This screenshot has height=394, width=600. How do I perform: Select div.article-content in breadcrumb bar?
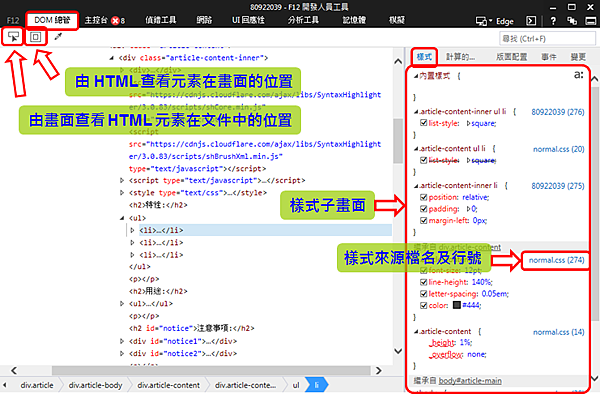point(169,385)
